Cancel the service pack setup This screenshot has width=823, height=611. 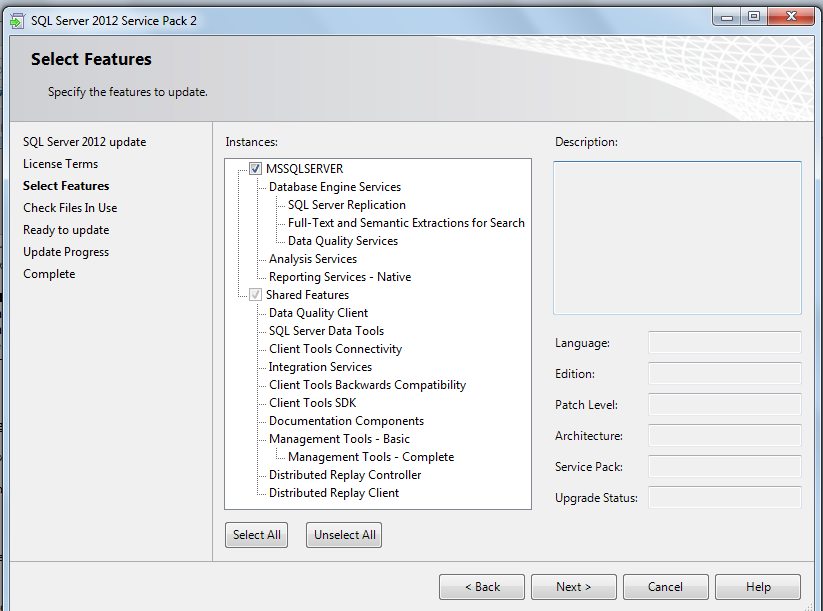click(666, 587)
